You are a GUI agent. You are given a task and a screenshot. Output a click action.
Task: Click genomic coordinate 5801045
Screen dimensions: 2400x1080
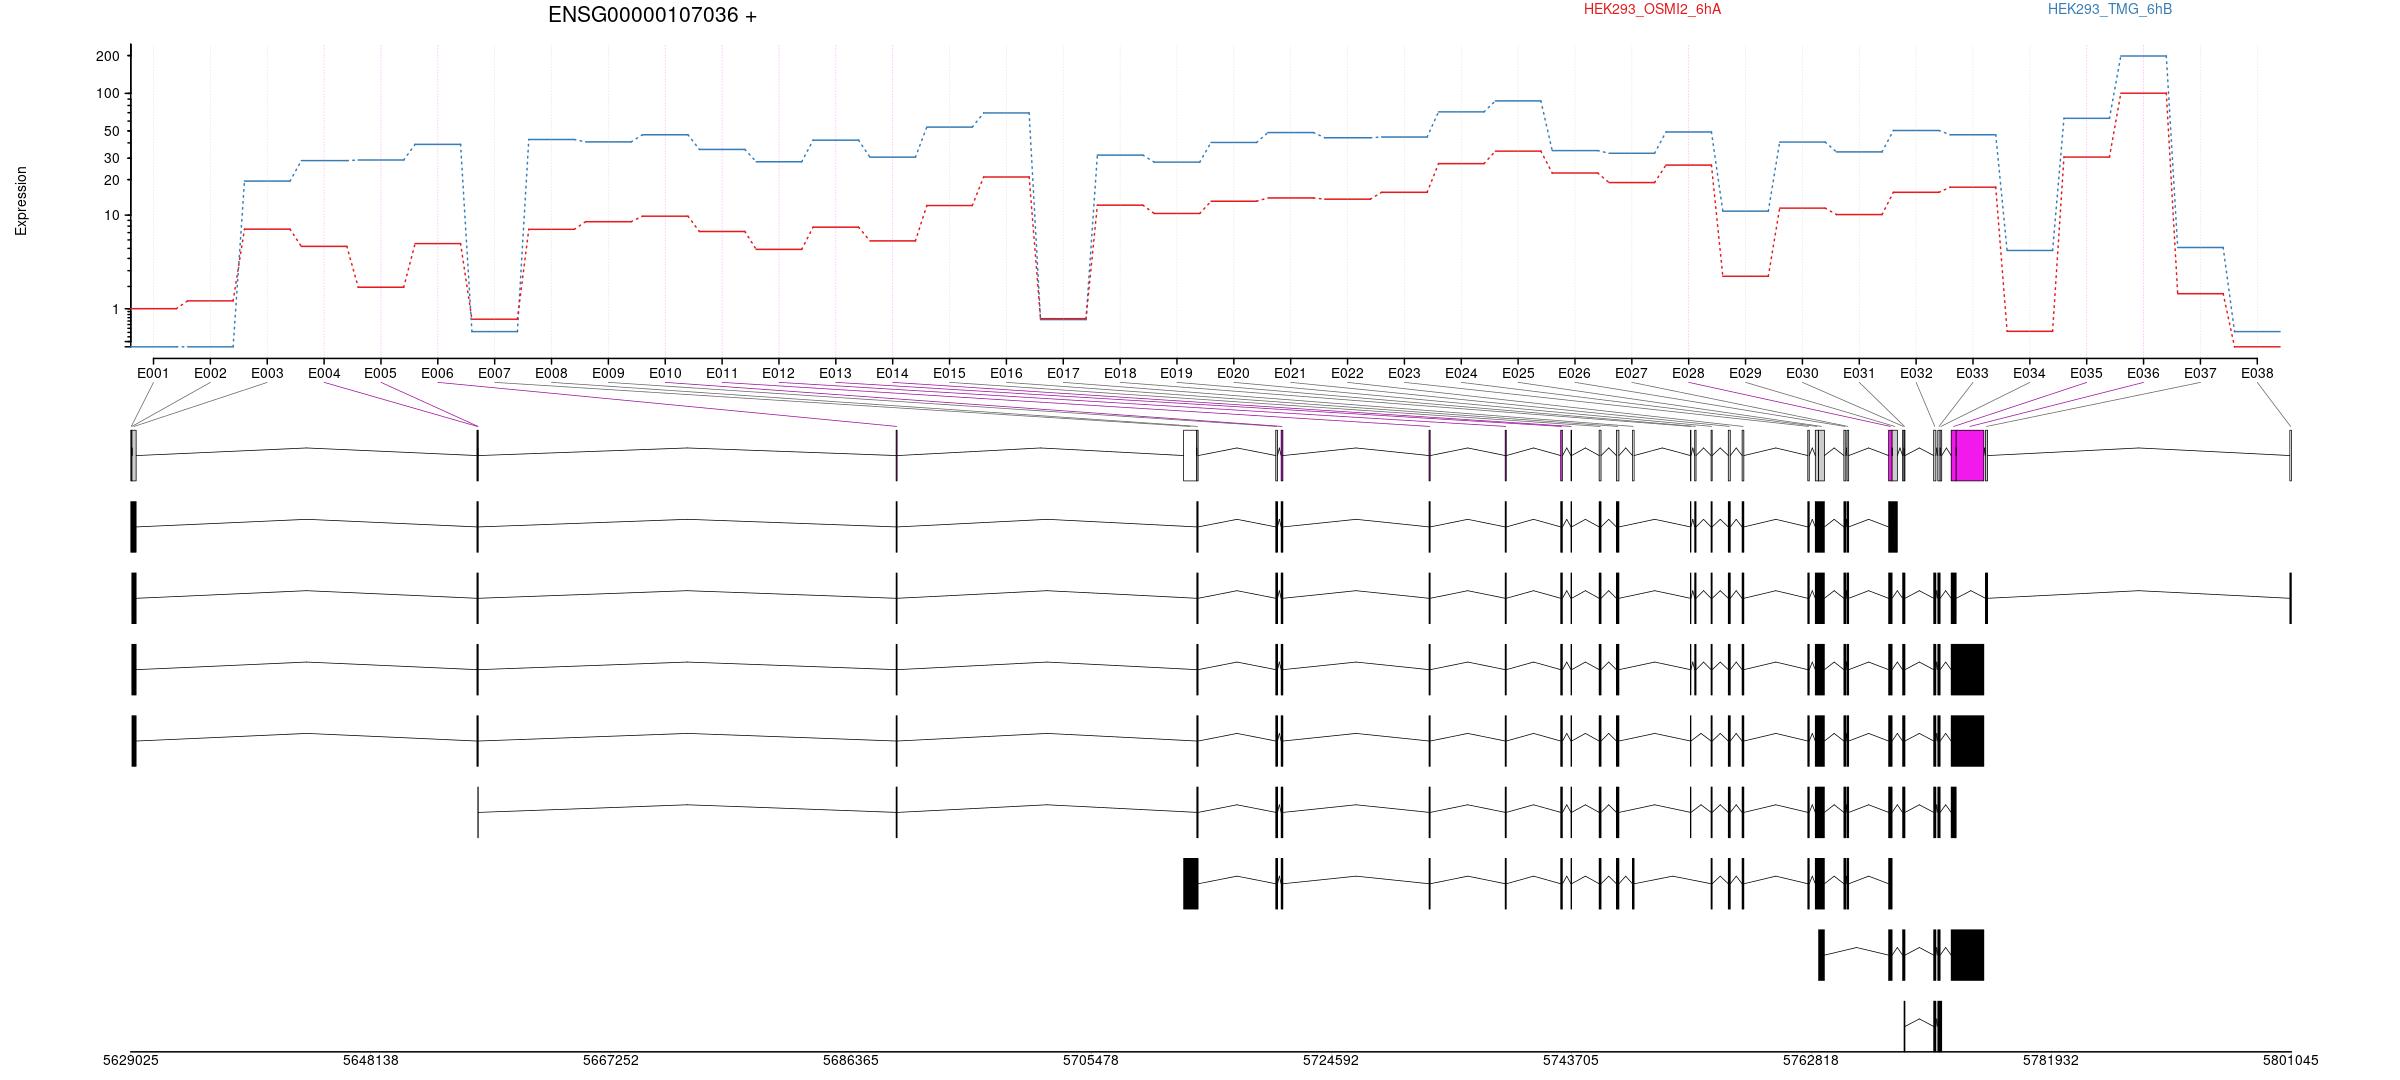(x=2290, y=1060)
